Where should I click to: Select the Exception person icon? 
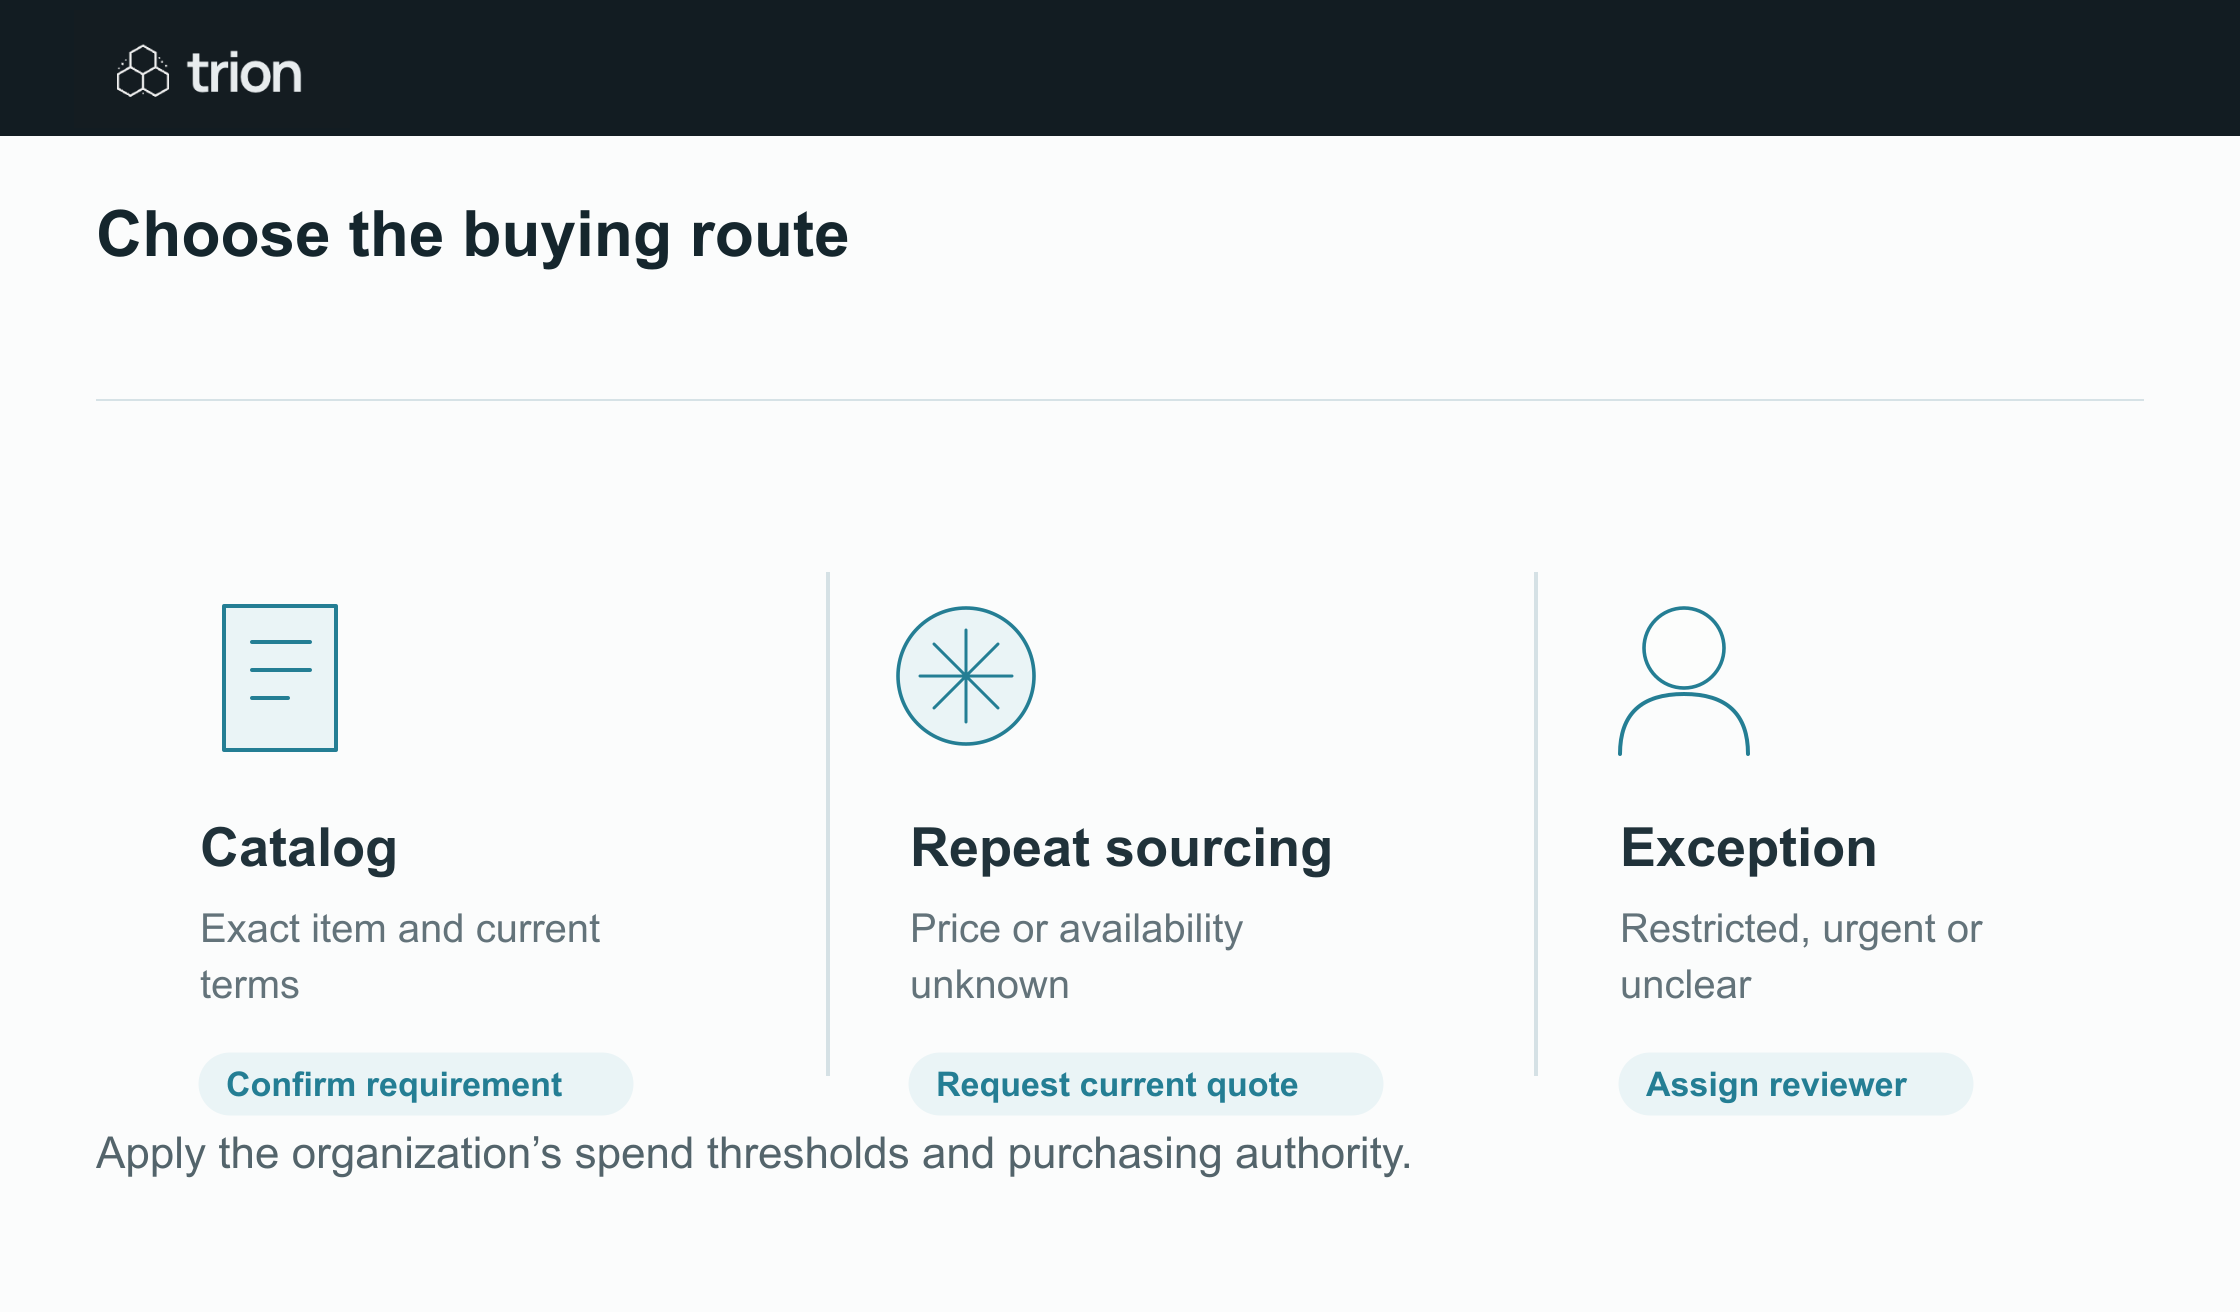[1684, 680]
